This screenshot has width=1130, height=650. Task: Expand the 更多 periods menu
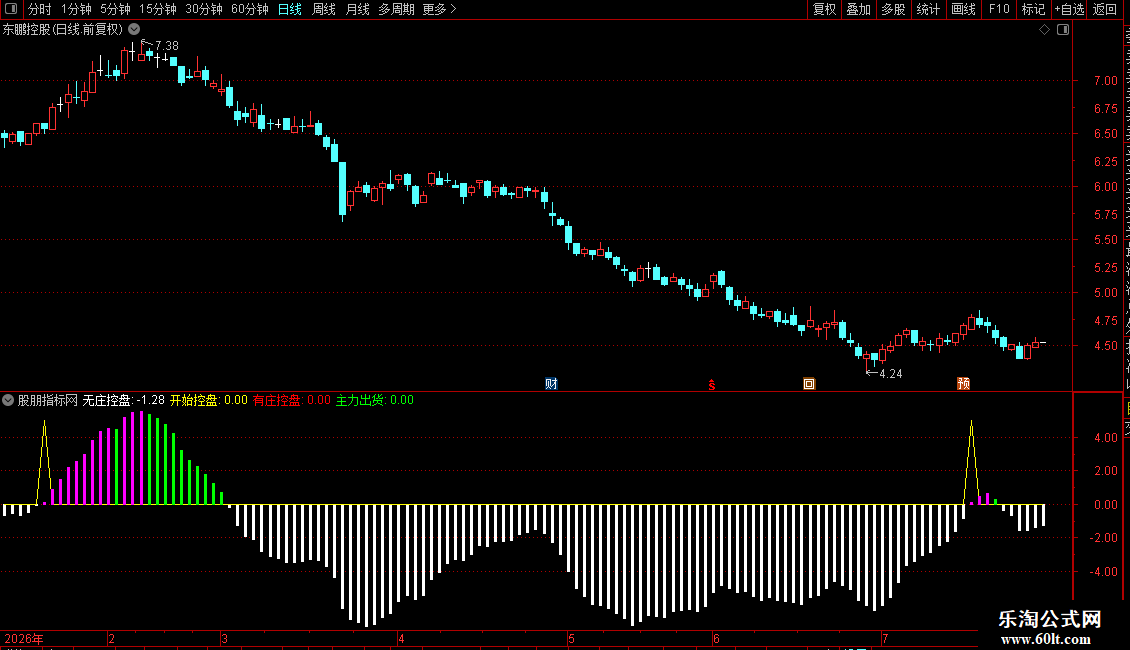pos(440,9)
